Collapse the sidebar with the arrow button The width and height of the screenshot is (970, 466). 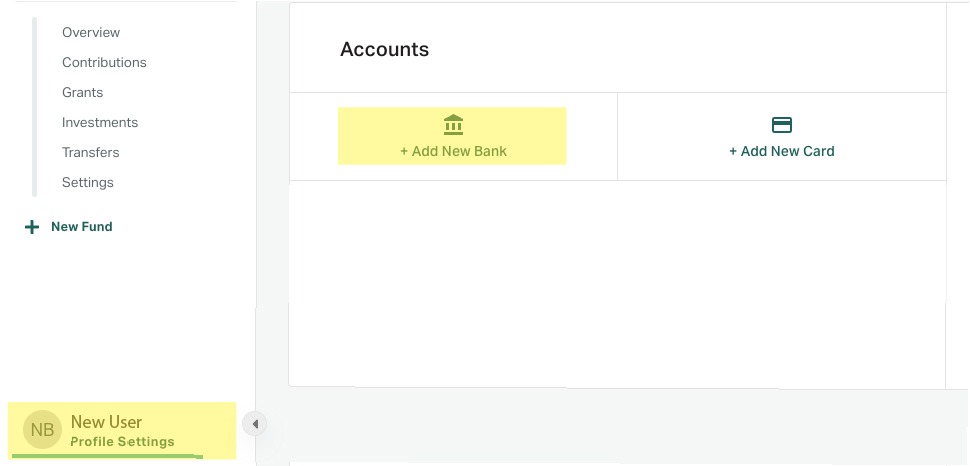click(x=255, y=424)
